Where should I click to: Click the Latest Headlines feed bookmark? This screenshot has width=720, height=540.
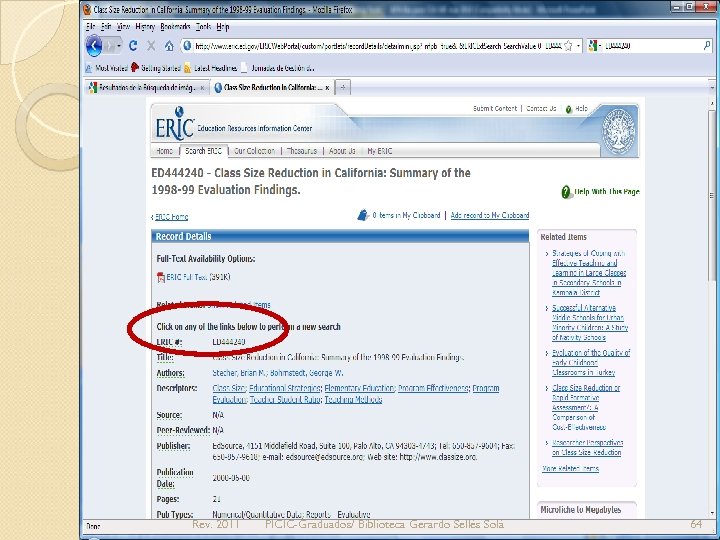(x=210, y=68)
